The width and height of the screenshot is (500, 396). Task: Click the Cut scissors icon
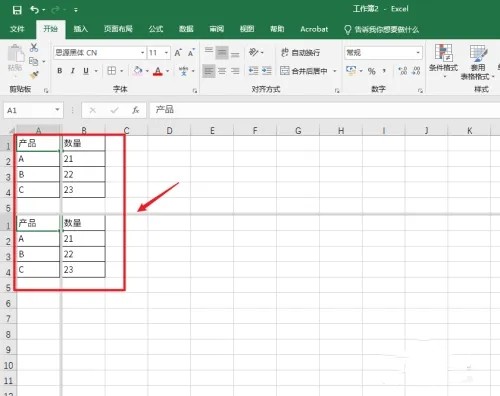[34, 47]
